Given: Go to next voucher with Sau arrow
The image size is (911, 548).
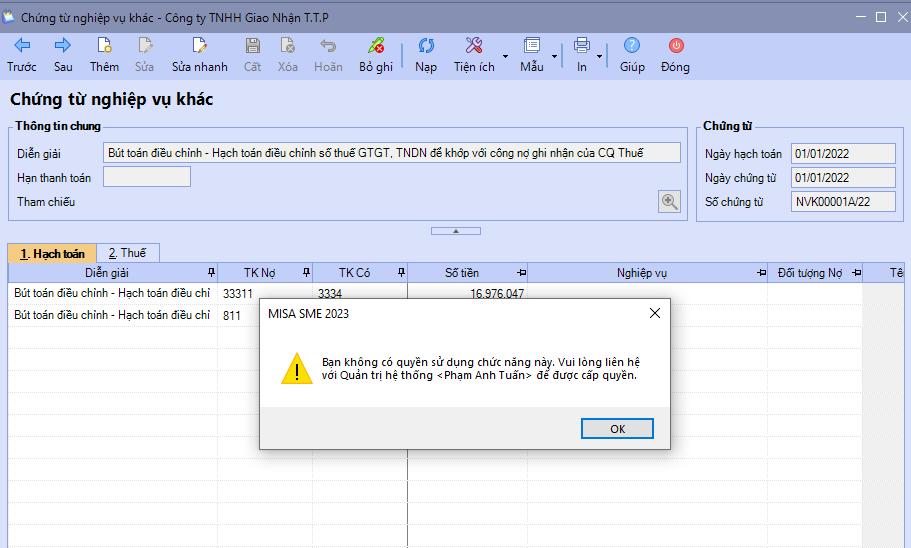Looking at the screenshot, I should (x=63, y=45).
